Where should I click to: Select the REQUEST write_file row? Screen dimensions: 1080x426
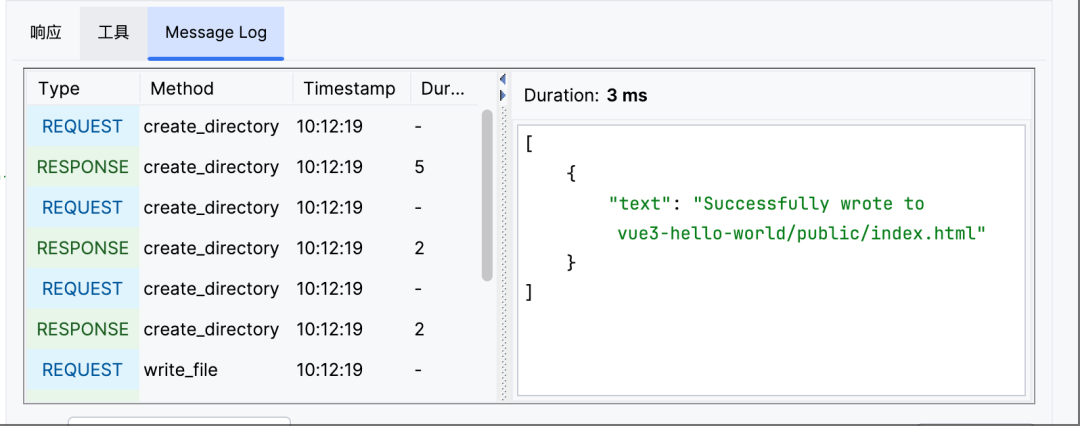[x=252, y=370]
